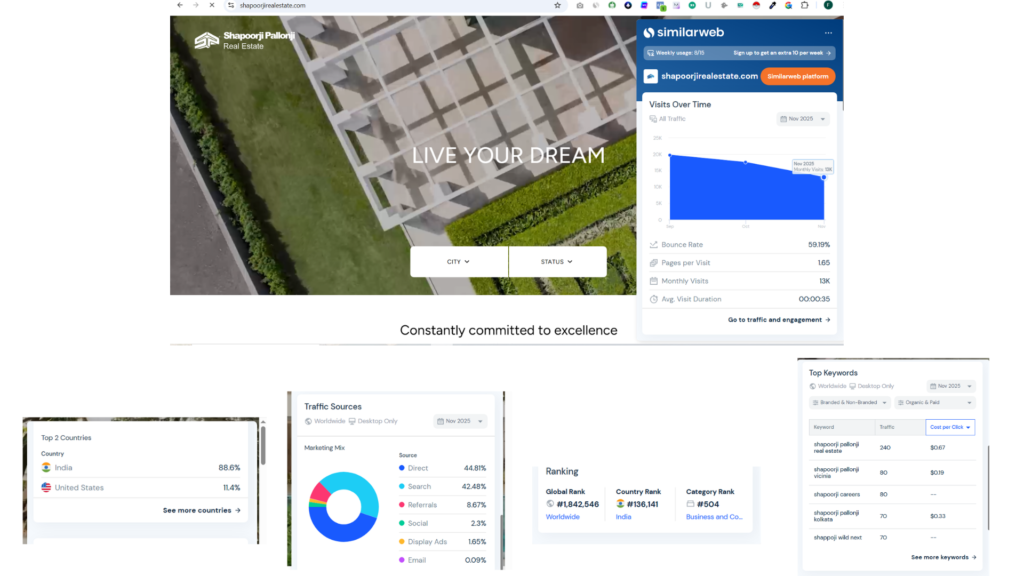
Task: Click the bookmark star in the address bar
Action: [x=556, y=5]
